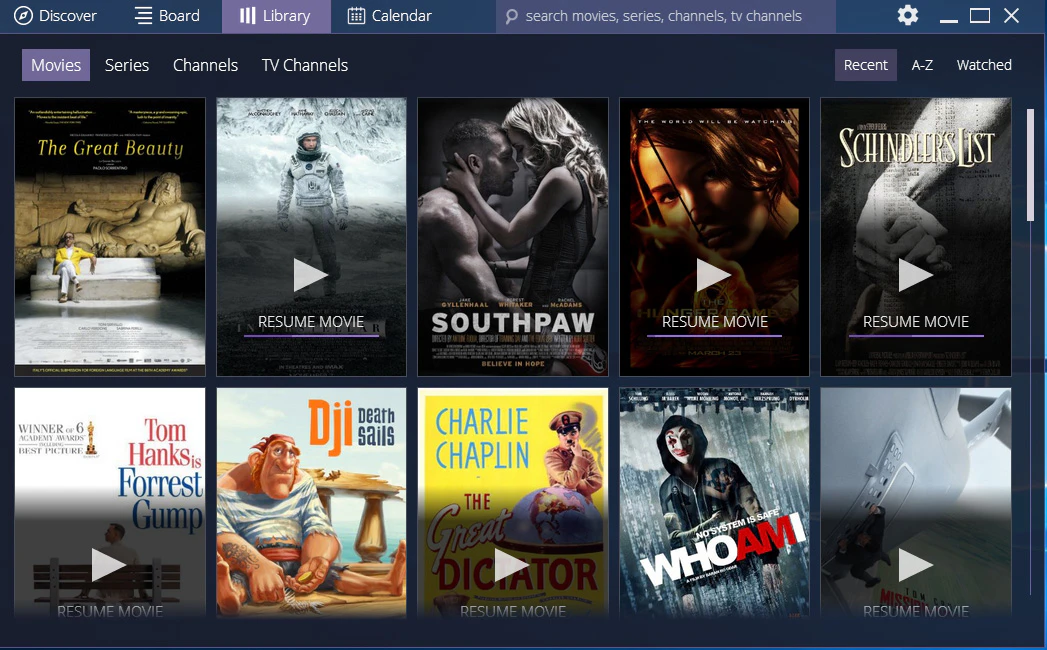The height and width of the screenshot is (650, 1047).
Task: Click the compass icon beside Discover
Action: pyautogui.click(x=23, y=16)
